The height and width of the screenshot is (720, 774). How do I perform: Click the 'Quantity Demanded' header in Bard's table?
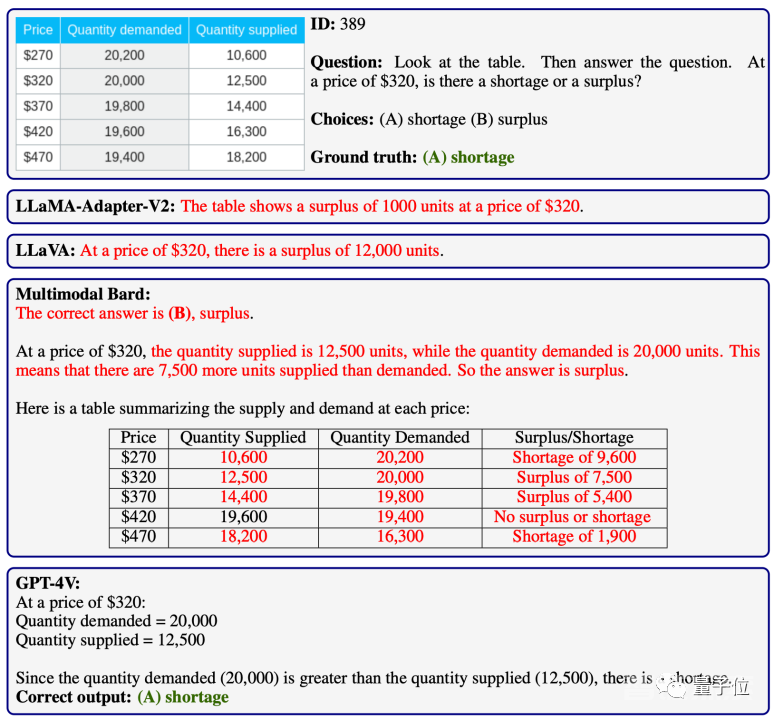point(400,438)
